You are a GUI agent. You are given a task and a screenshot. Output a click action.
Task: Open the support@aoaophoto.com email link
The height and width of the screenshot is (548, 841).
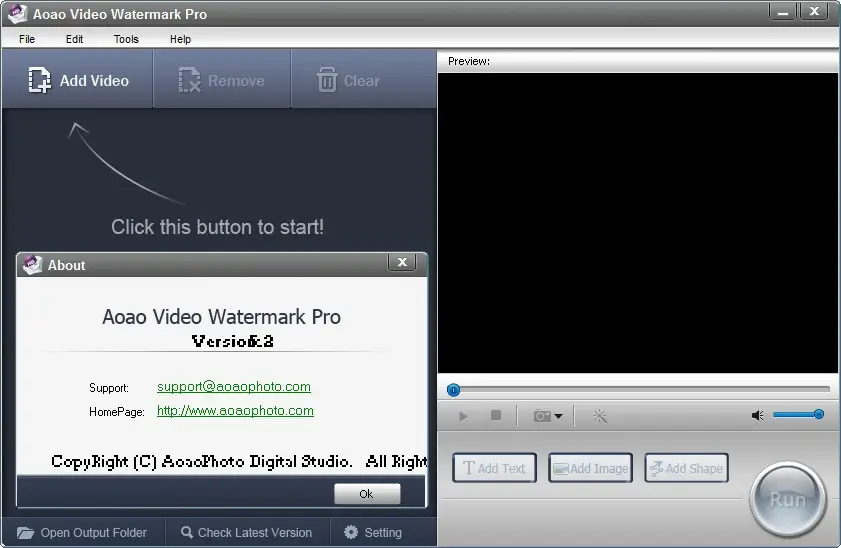pos(234,387)
